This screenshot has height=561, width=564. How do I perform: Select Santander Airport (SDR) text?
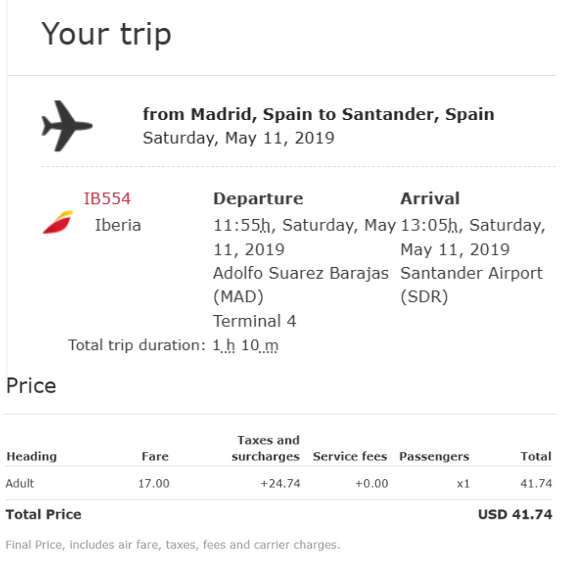click(471, 285)
